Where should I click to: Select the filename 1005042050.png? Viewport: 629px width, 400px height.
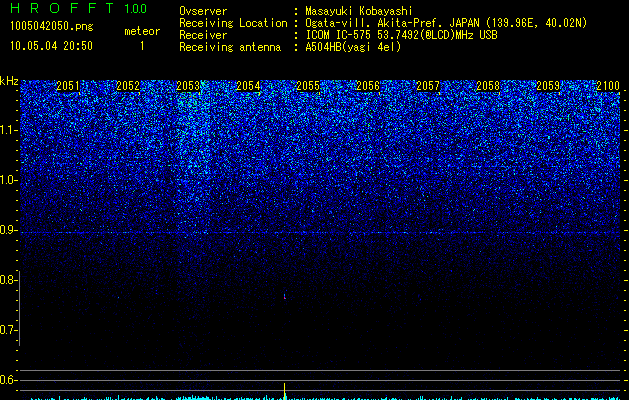click(52, 26)
